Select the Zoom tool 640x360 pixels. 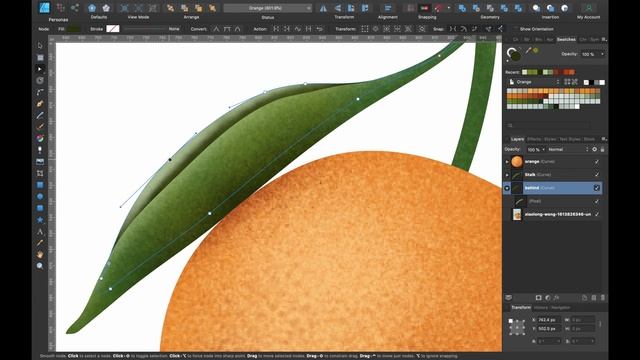(40, 266)
